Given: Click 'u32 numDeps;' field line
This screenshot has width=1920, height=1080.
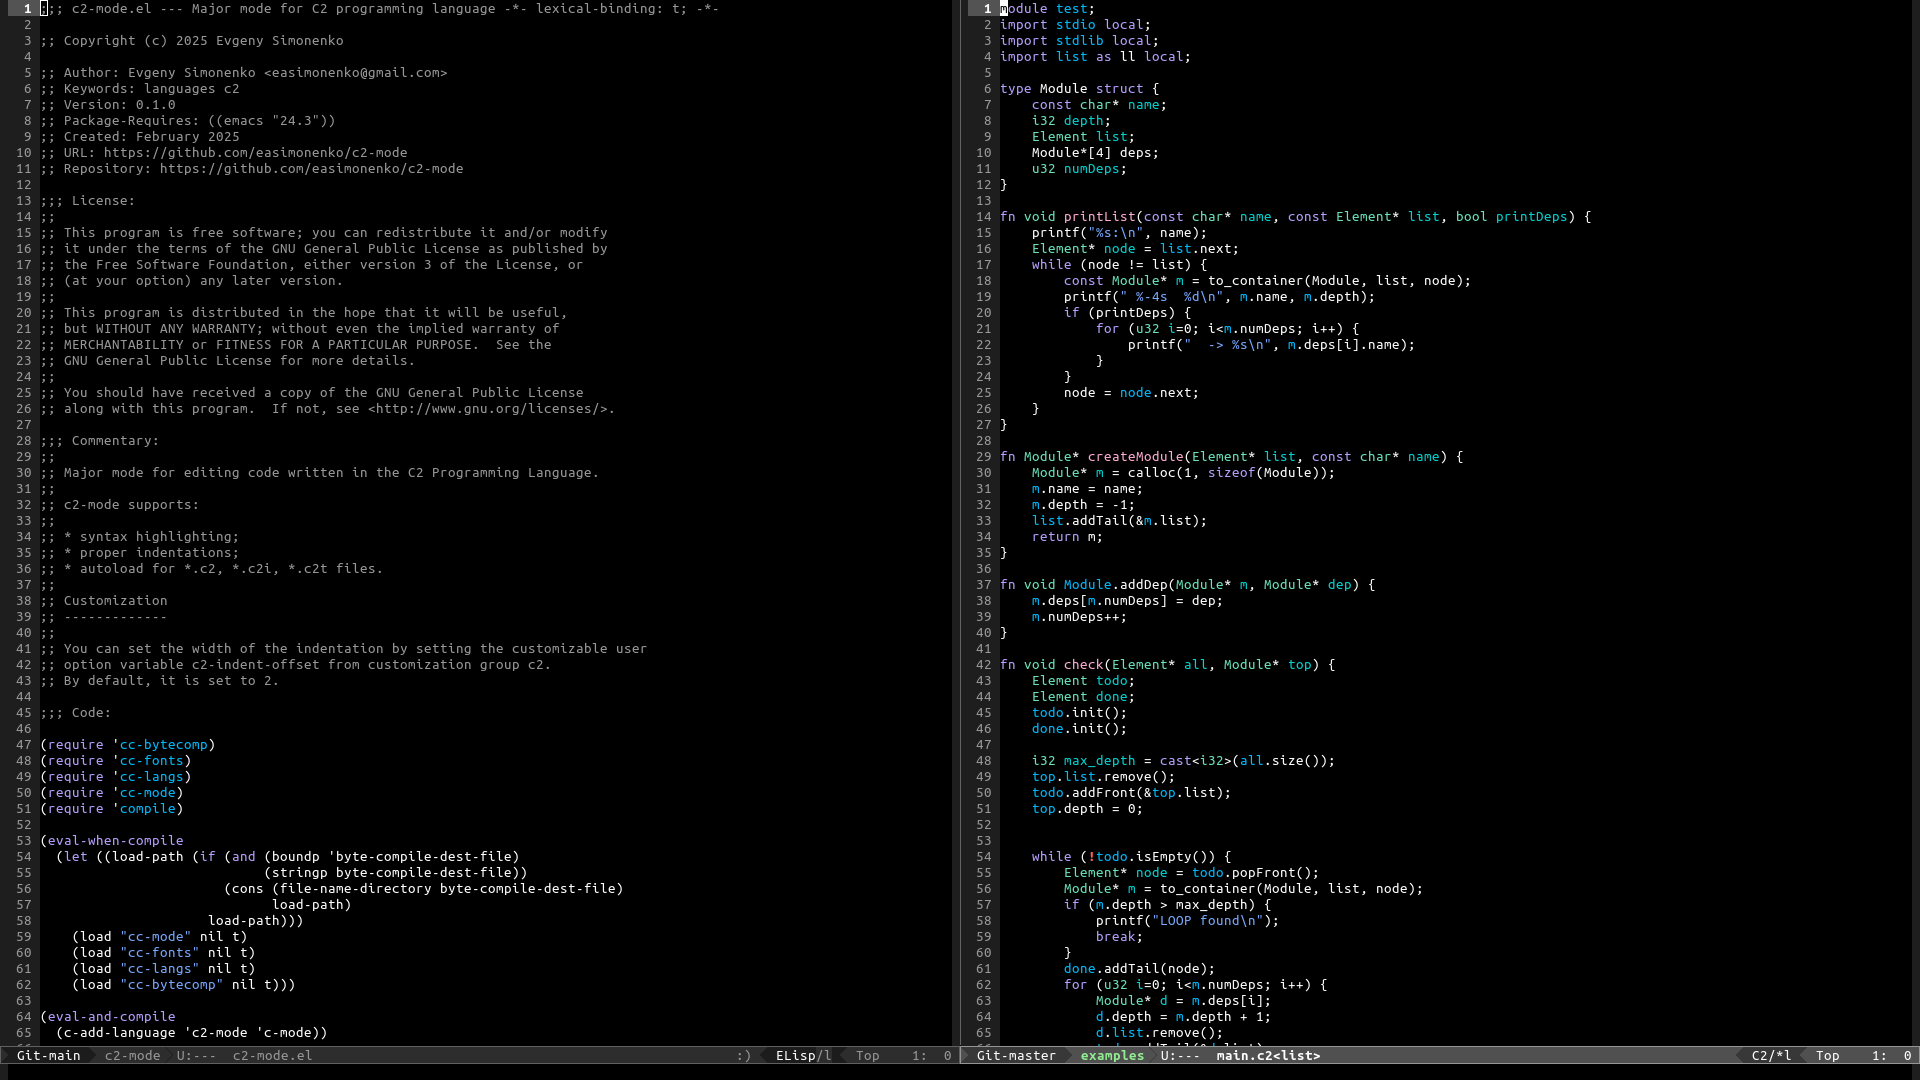Looking at the screenshot, I should pyautogui.click(x=1080, y=169).
